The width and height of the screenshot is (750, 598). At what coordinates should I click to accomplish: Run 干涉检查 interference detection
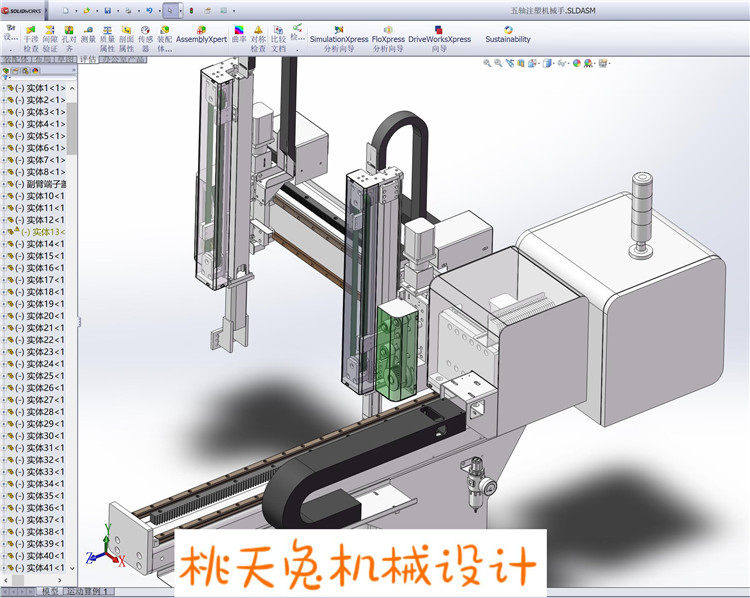pyautogui.click(x=31, y=38)
